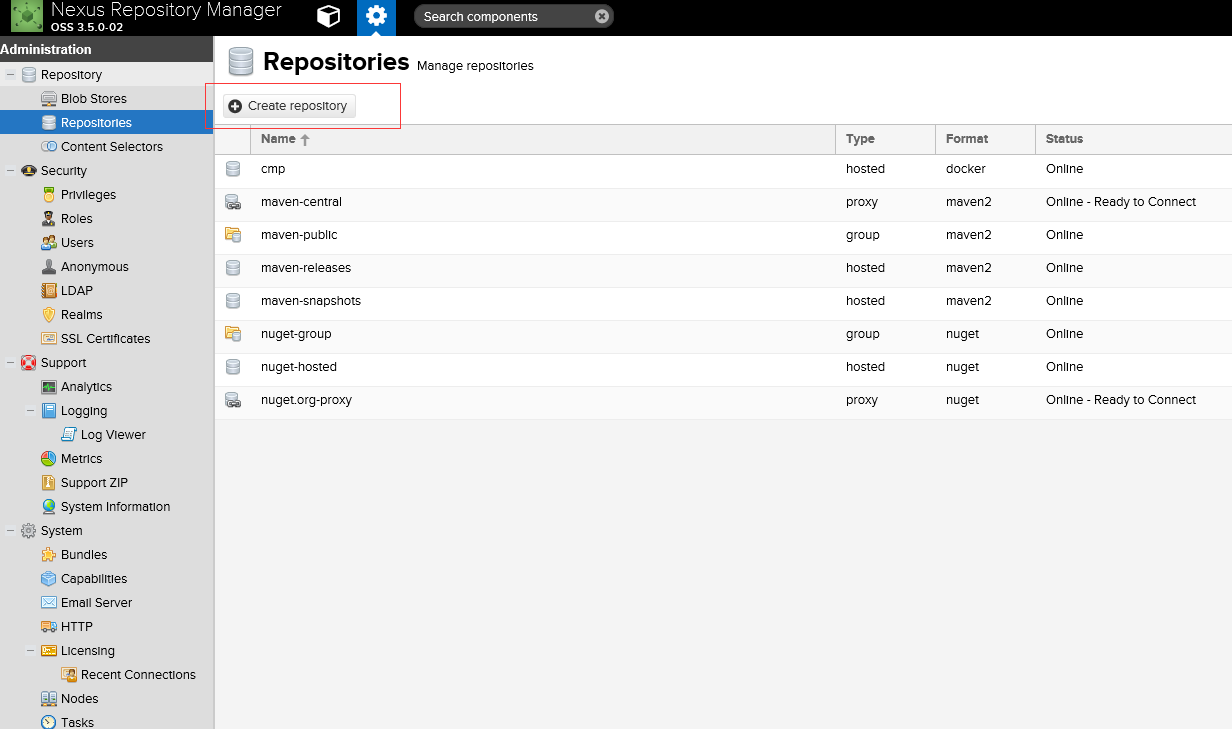Collapse the Licensing tree node
This screenshot has height=729, width=1232.
pos(30,651)
